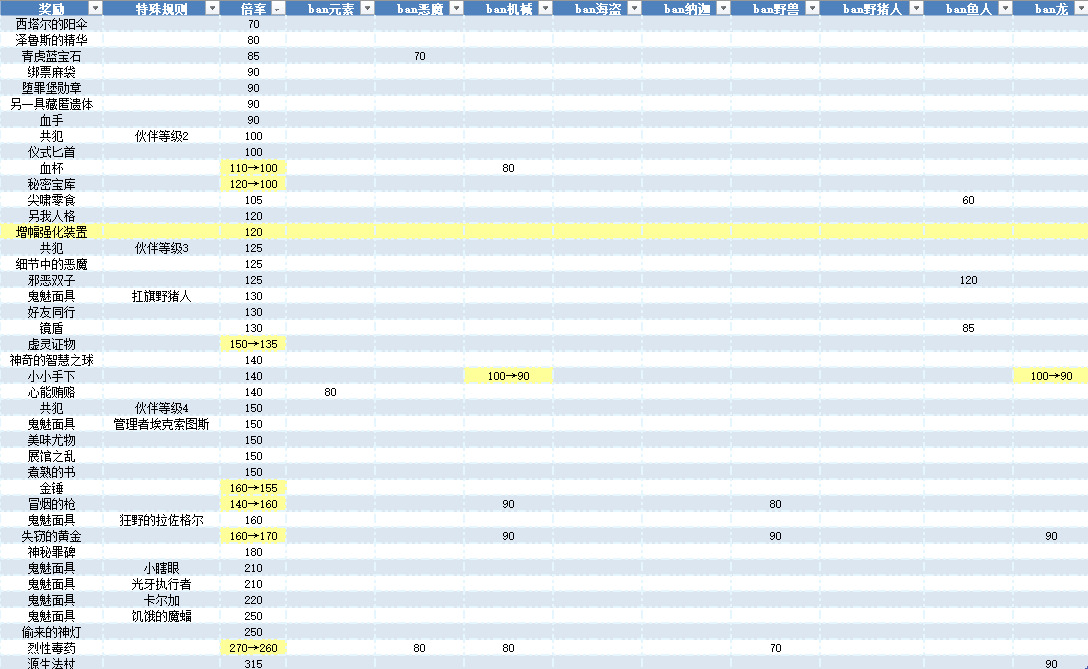
Task: Select the 邪恶双子 cell
Action: (51, 280)
